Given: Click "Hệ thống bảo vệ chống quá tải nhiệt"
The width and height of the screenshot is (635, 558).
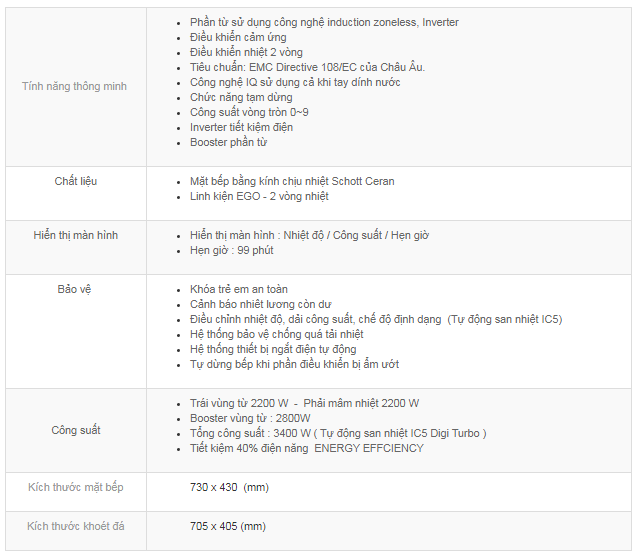Looking at the screenshot, I should click(277, 334).
